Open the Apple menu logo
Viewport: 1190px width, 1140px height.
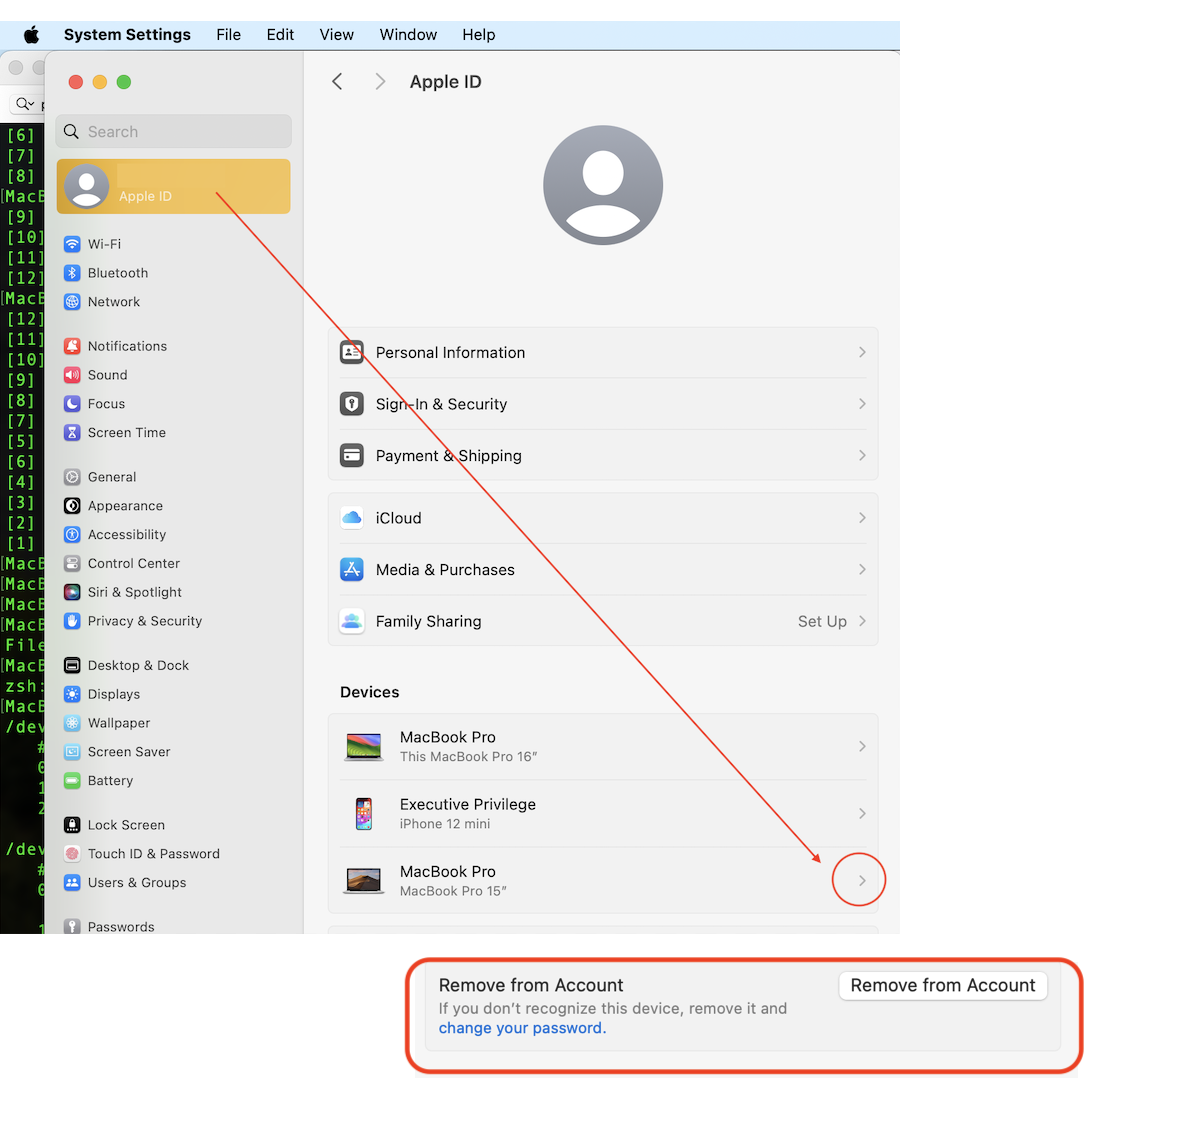(x=31, y=35)
